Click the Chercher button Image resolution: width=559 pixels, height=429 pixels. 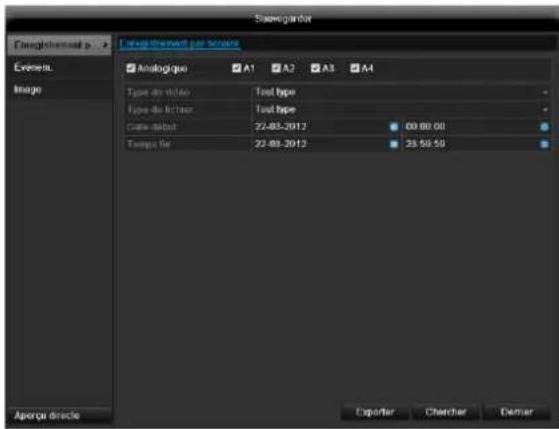click(x=446, y=412)
